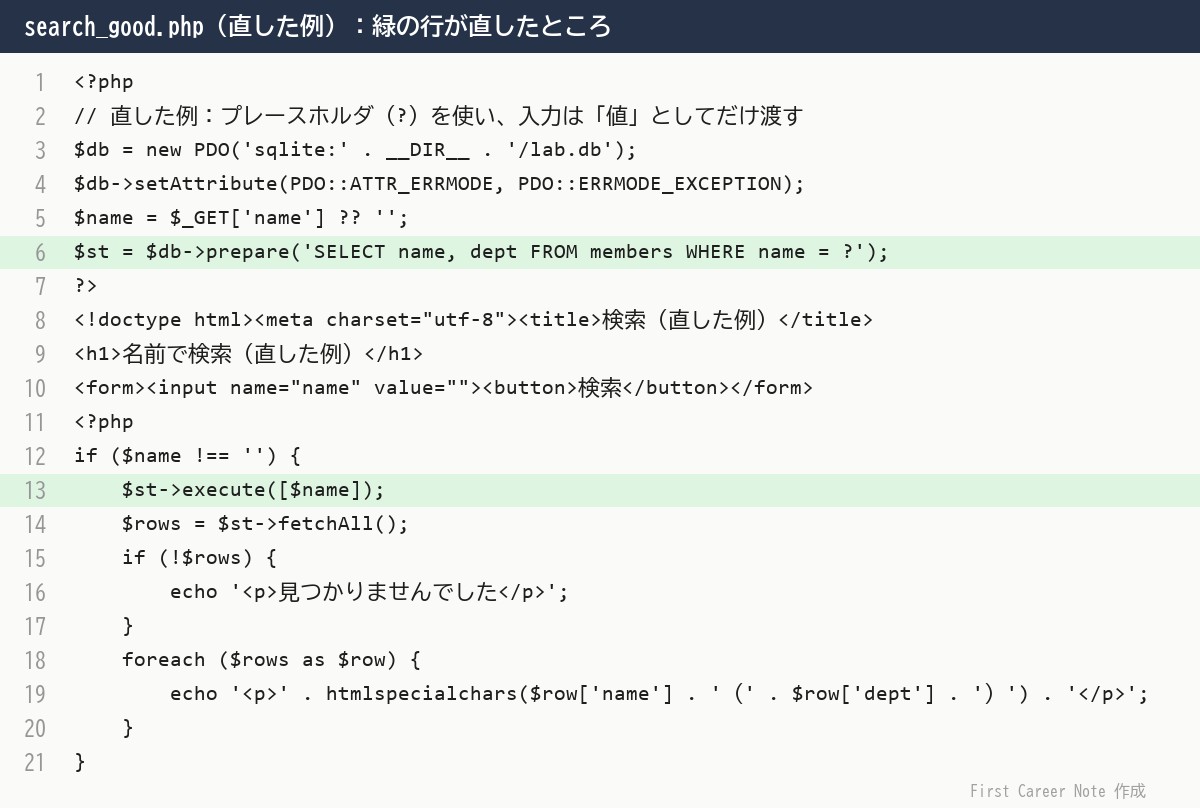The image size is (1200, 808).
Task: Click the echo htmlspecialchars($row['name'] line
Action: point(659,694)
